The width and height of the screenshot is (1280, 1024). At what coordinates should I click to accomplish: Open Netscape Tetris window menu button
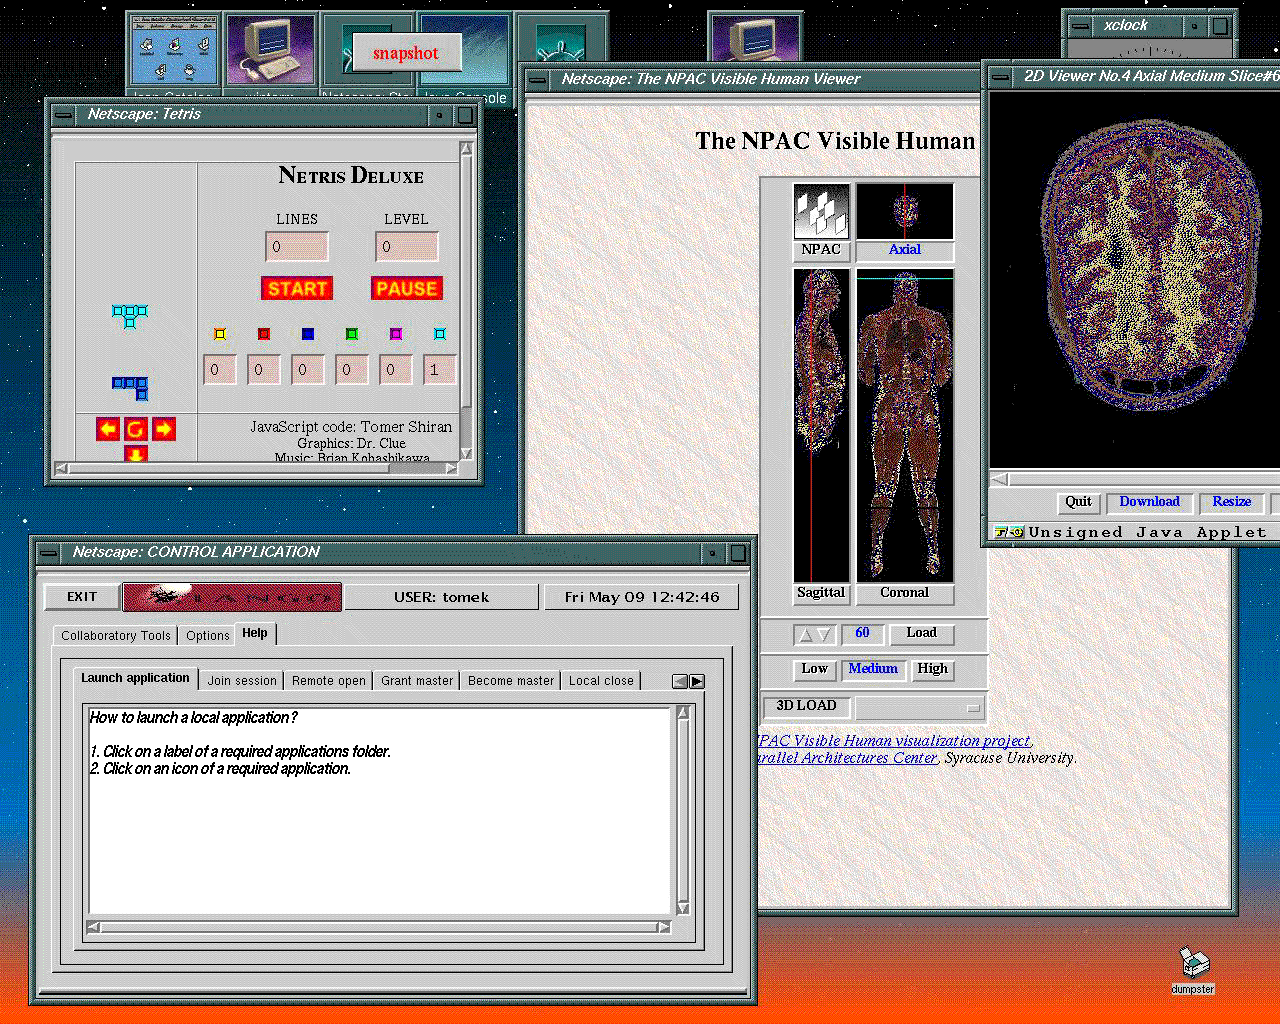[x=63, y=115]
